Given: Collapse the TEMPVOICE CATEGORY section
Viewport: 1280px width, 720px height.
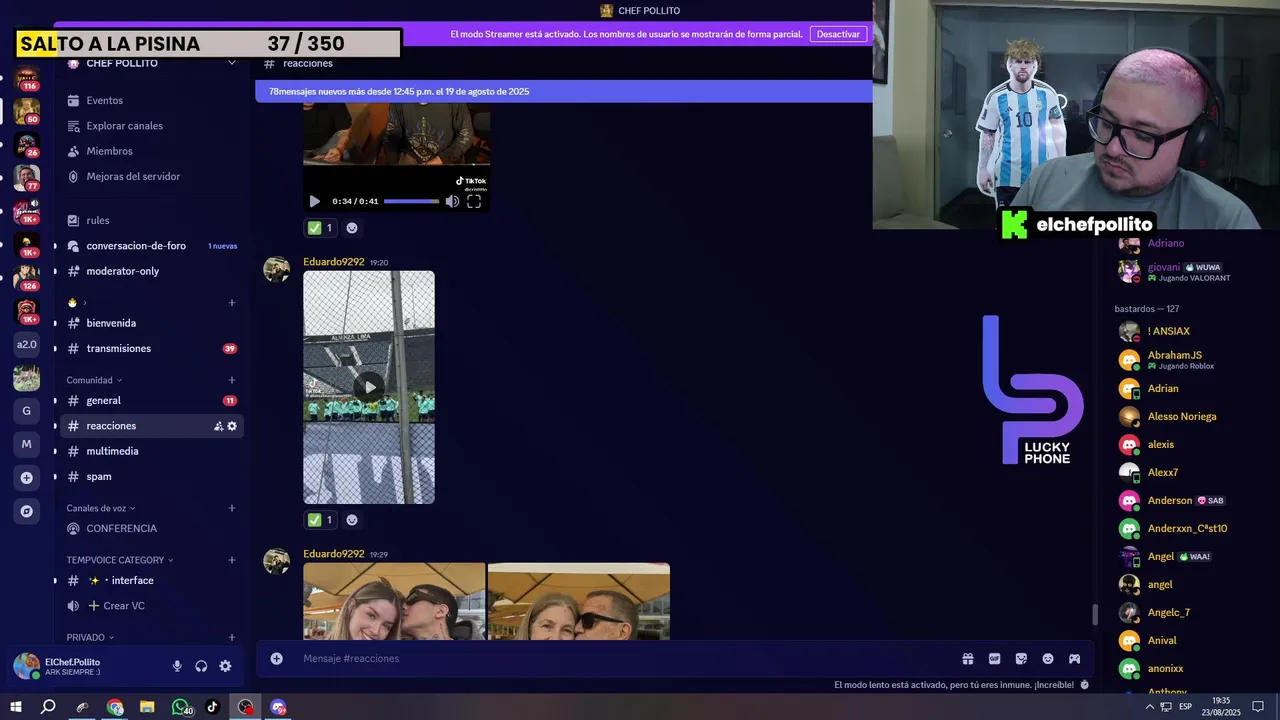Looking at the screenshot, I should 120,560.
